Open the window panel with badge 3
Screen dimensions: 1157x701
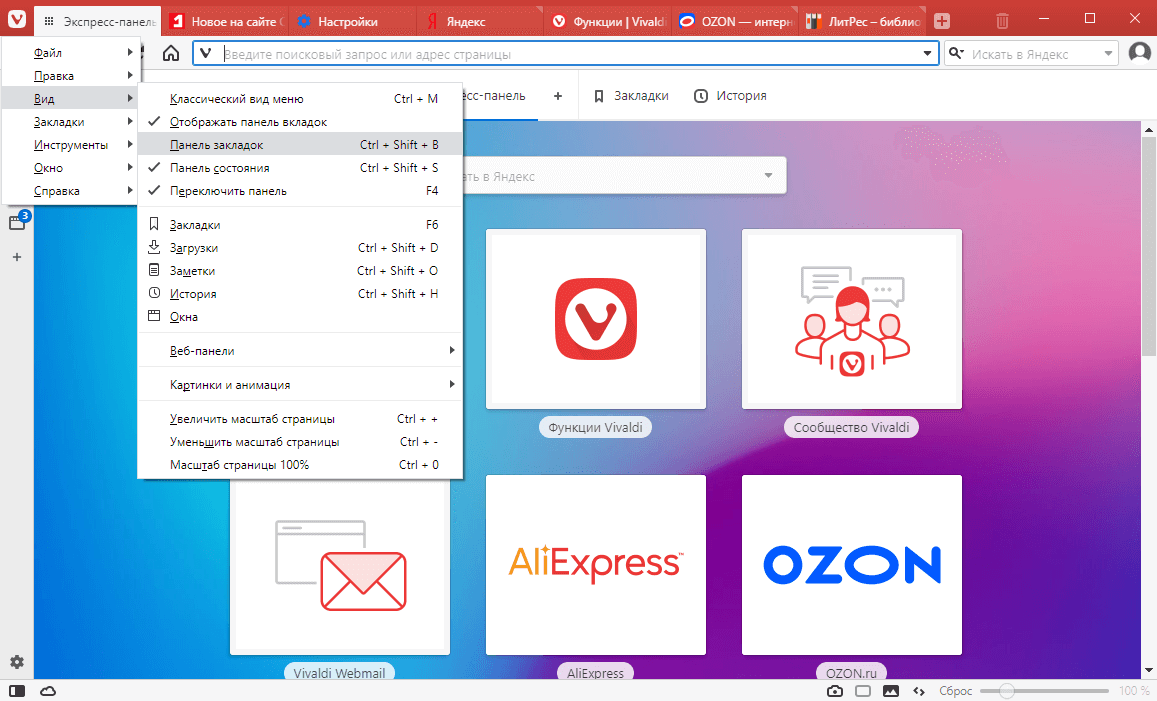pyautogui.click(x=18, y=221)
